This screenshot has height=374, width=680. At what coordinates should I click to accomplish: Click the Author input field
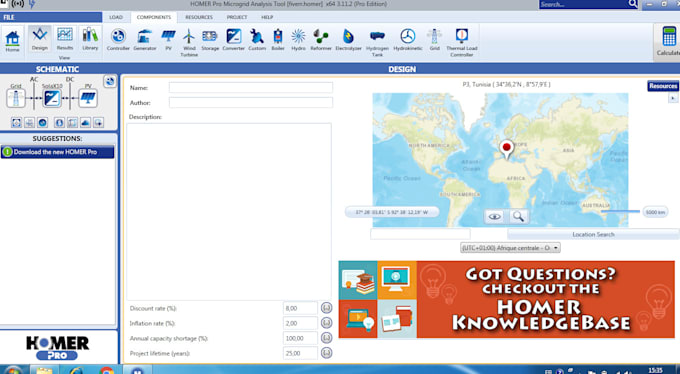pos(251,103)
